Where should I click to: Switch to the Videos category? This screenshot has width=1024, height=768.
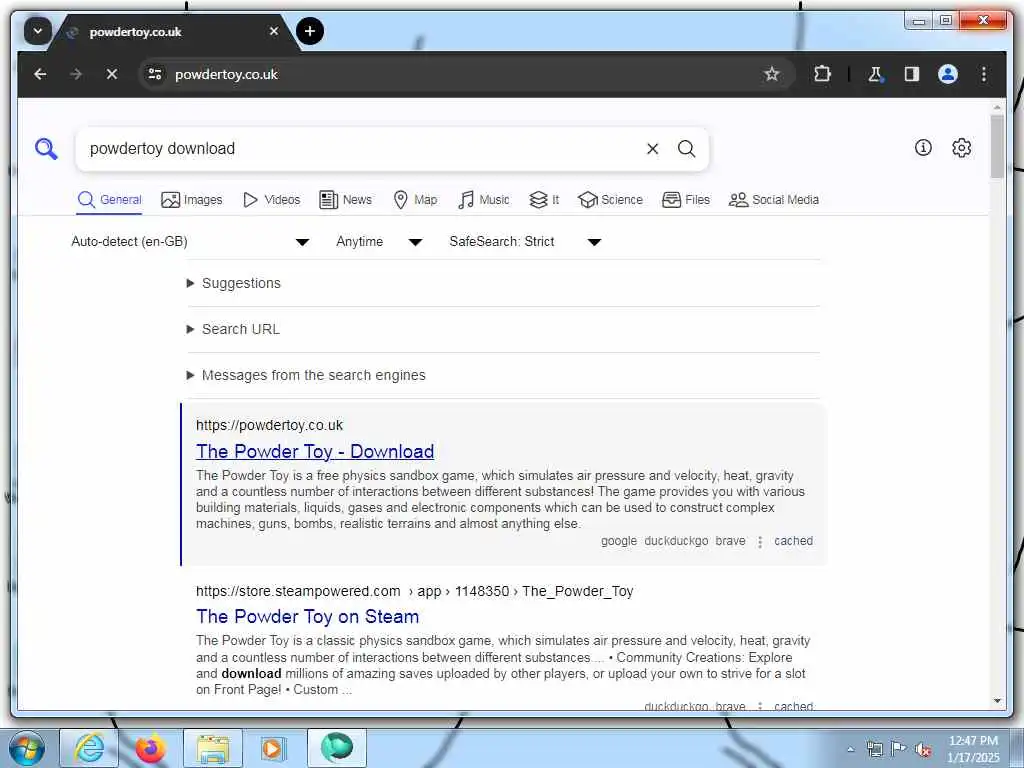[272, 200]
